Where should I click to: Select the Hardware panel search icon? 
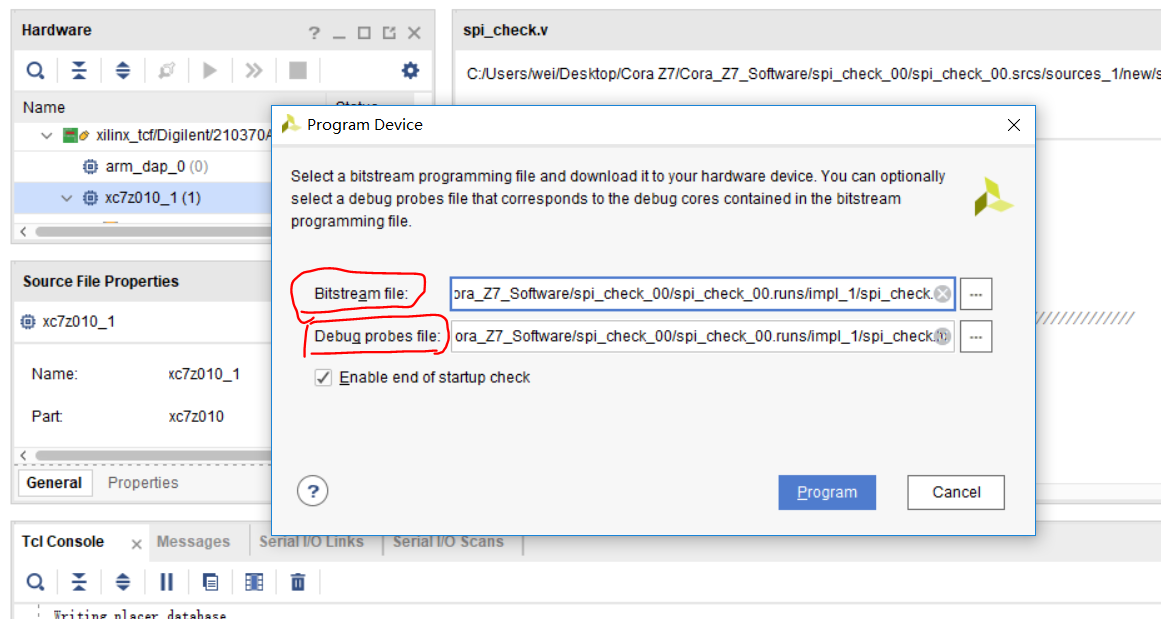pyautogui.click(x=35, y=69)
